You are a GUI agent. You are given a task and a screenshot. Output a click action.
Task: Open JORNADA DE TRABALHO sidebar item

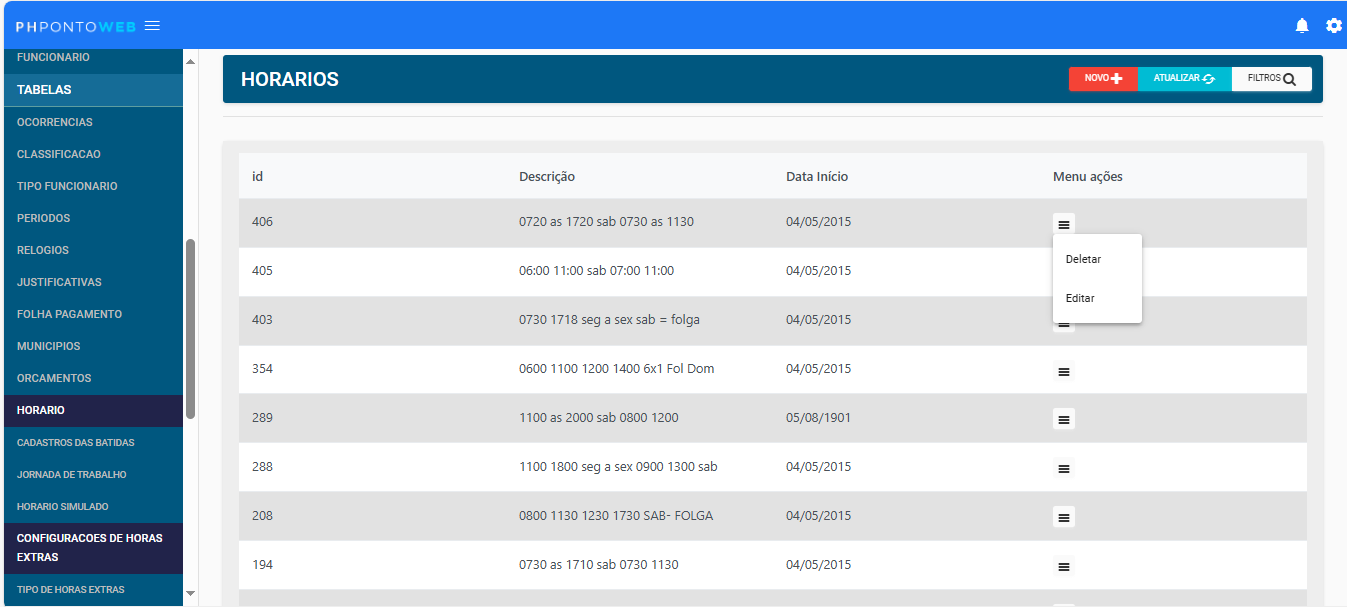tap(72, 475)
